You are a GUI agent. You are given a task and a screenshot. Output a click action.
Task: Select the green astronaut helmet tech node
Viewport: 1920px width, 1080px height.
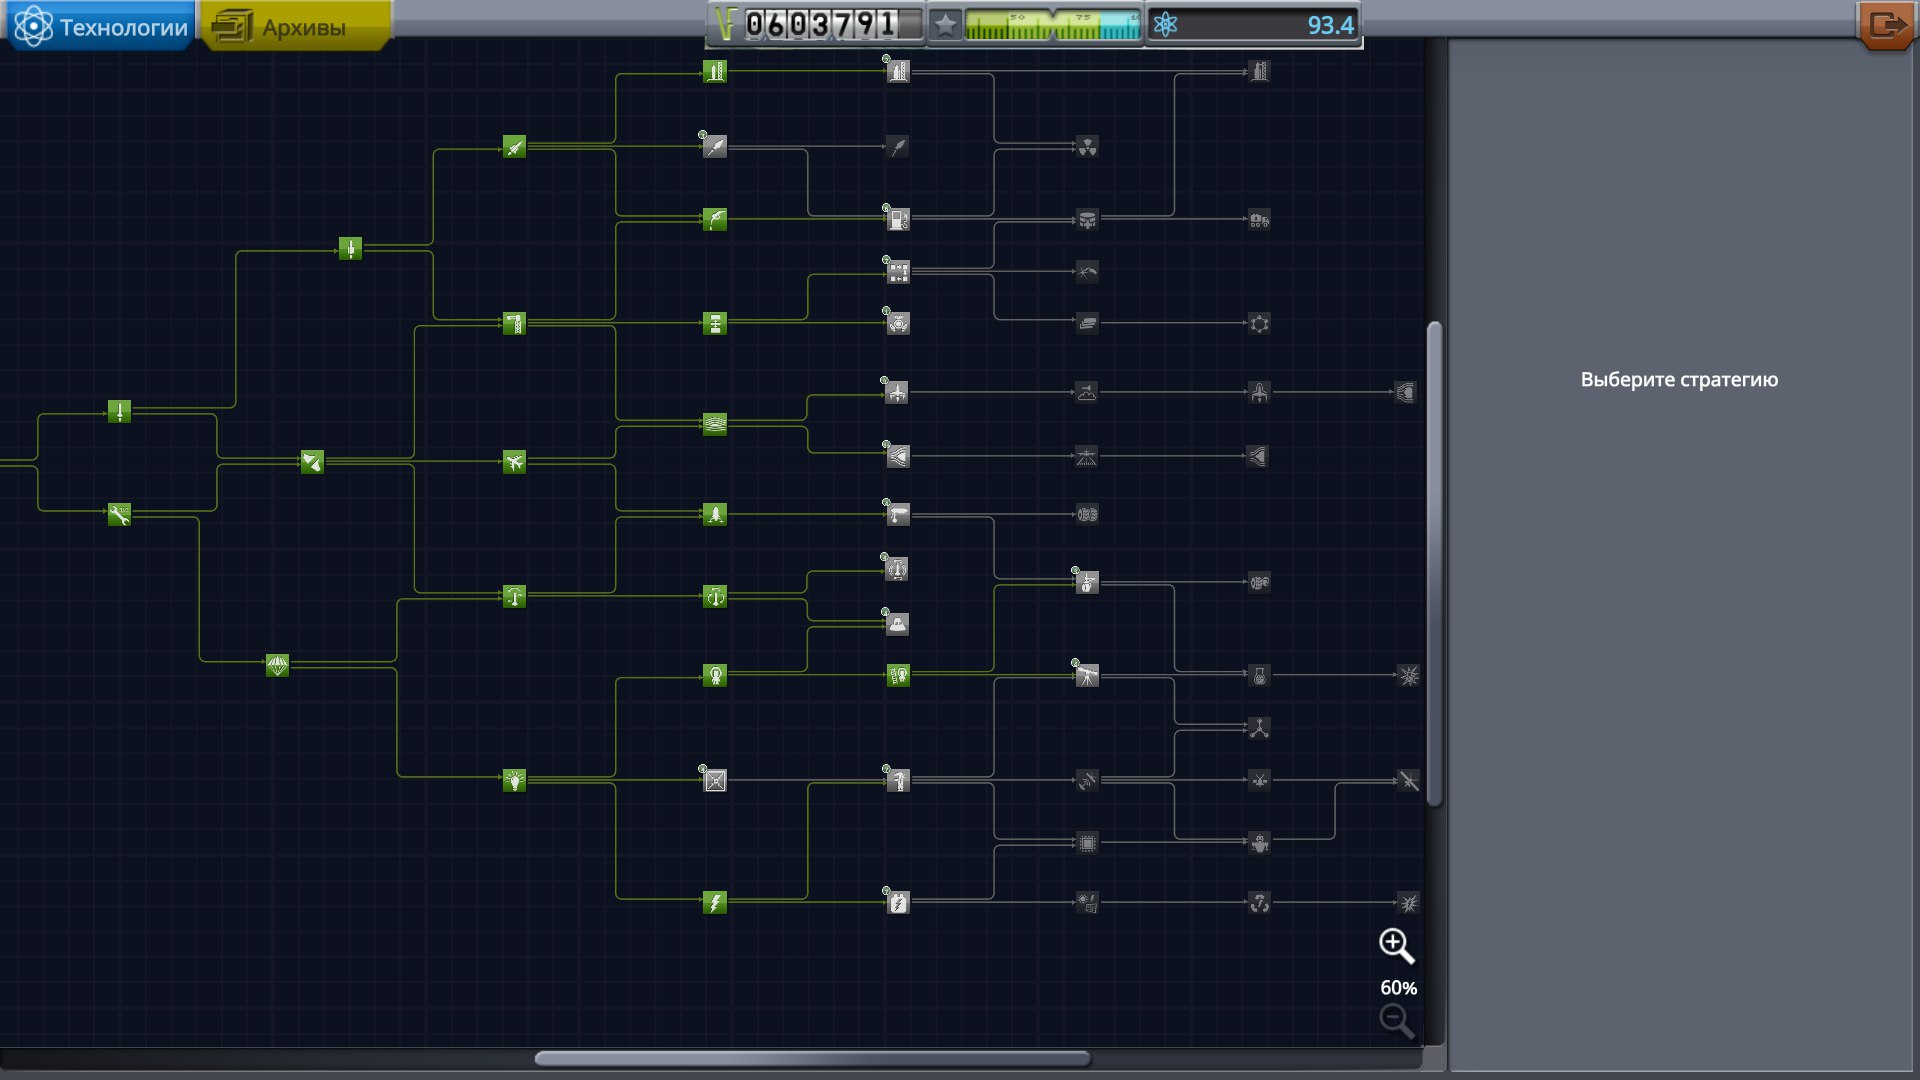(x=715, y=675)
